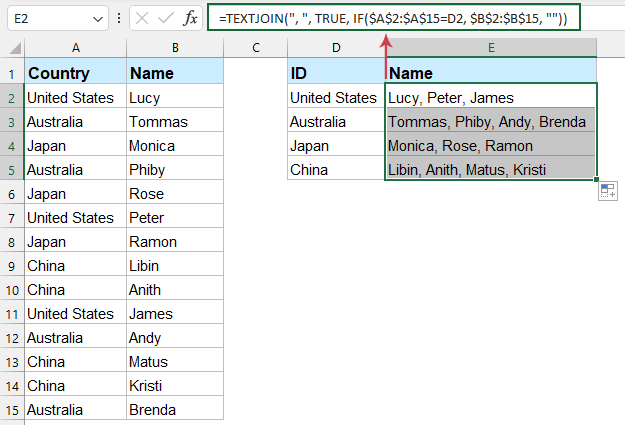Select cell B8 containing Ramon
The width and height of the screenshot is (625, 425).
point(175,240)
